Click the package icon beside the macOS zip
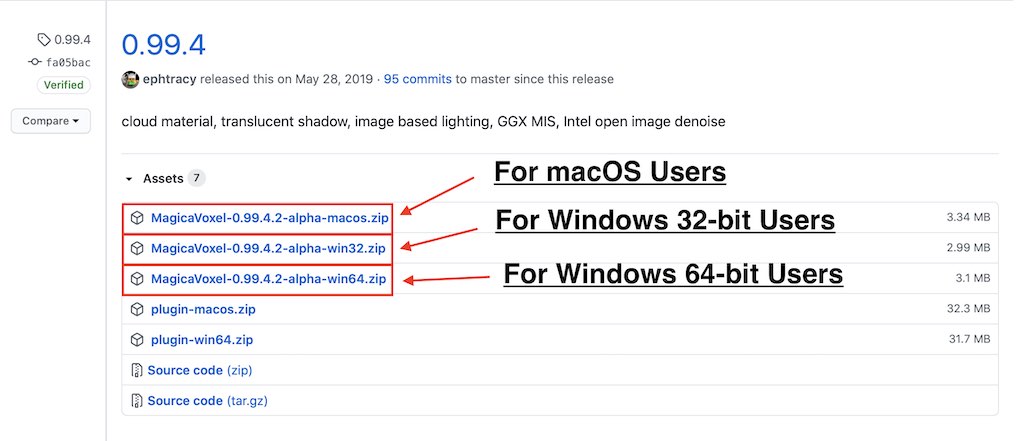Viewport: 1024px width, 441px height. click(137, 217)
